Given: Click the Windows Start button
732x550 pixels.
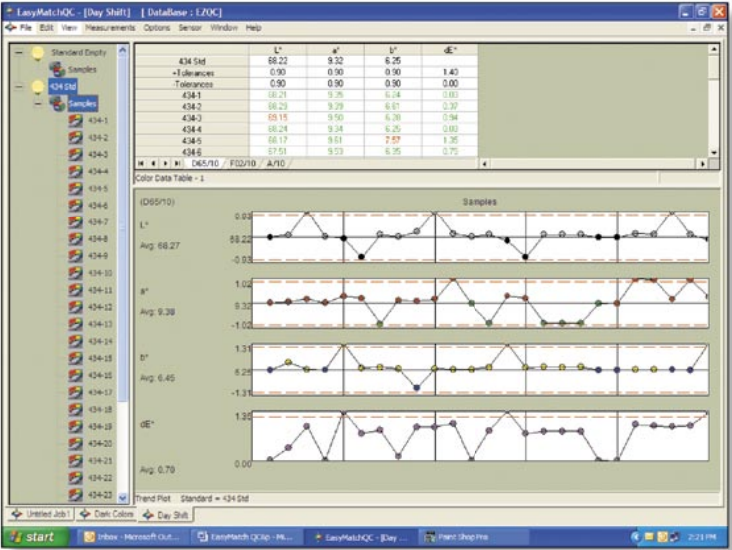Looking at the screenshot, I should 35,538.
